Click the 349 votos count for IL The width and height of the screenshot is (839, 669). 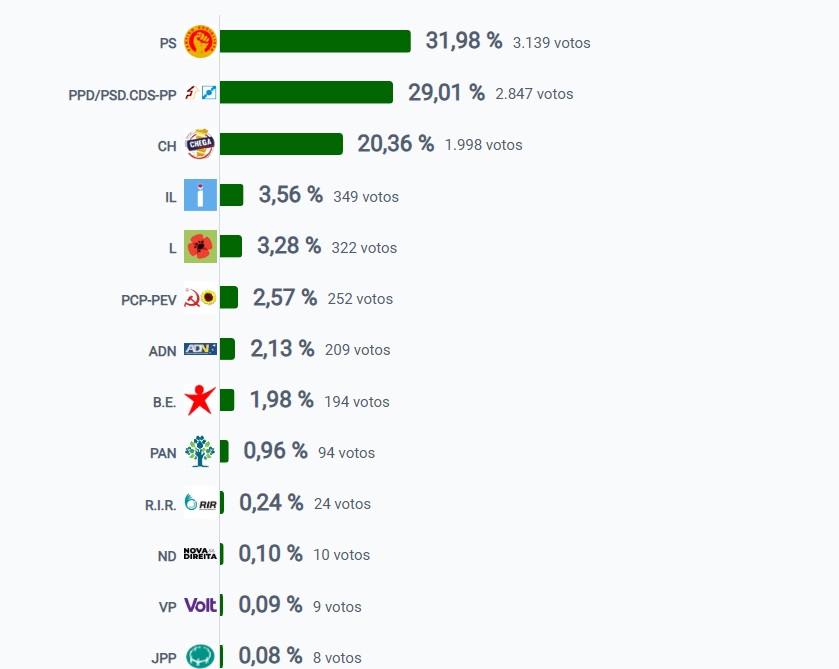tap(366, 197)
